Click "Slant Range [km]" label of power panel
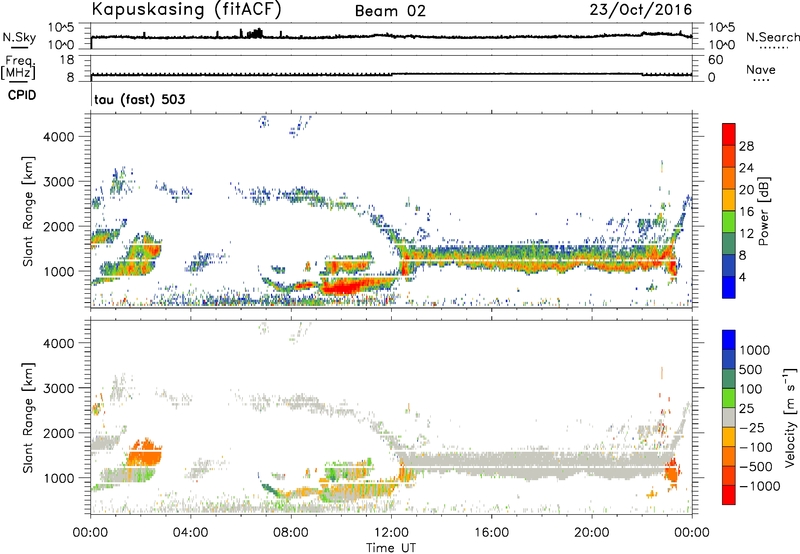 28,212
